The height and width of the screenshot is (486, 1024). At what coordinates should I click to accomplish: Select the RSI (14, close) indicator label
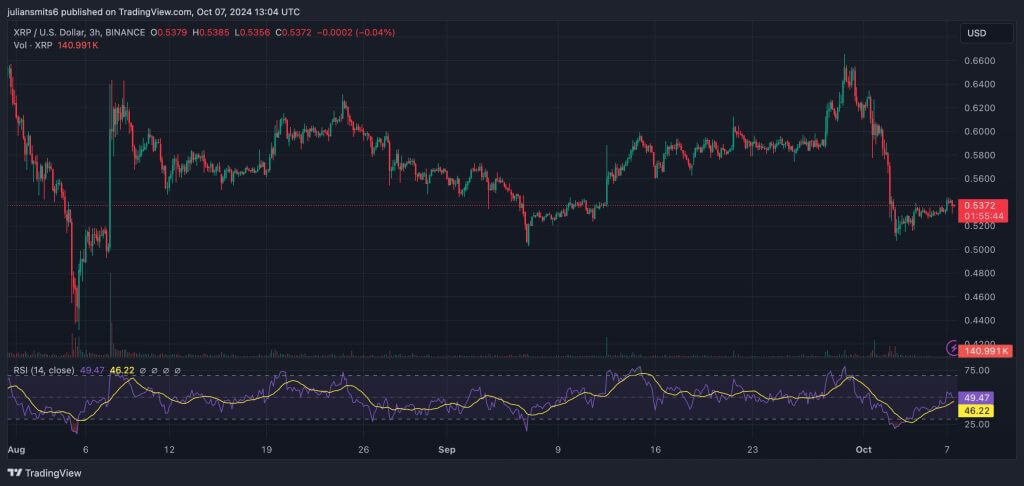[43, 371]
